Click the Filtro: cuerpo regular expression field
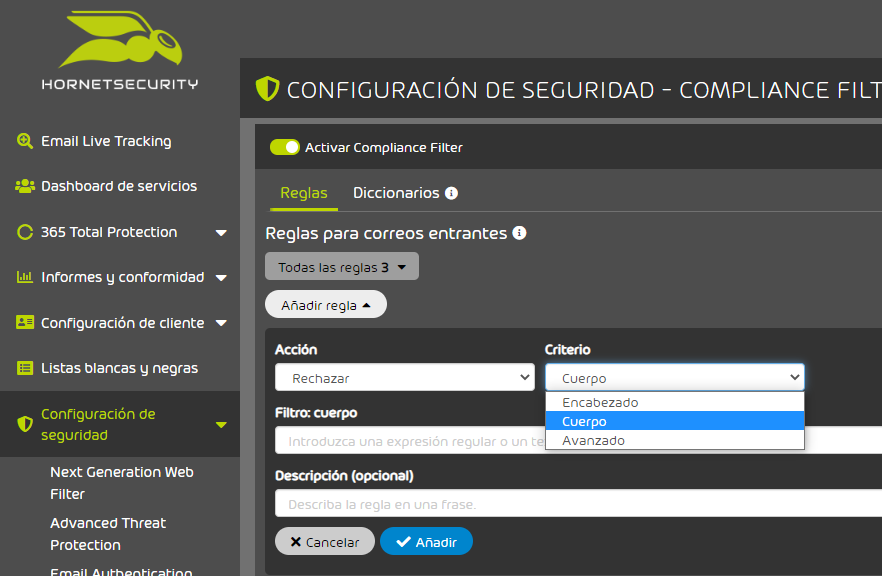882x576 pixels. [578, 440]
